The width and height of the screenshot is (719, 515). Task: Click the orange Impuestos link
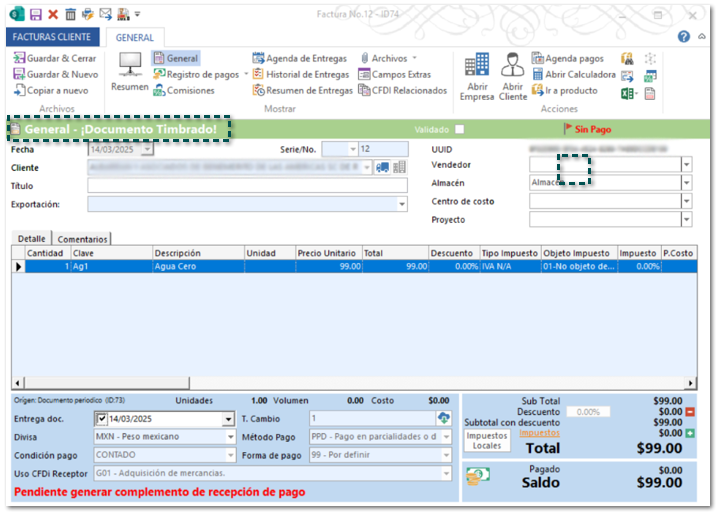coord(539,433)
